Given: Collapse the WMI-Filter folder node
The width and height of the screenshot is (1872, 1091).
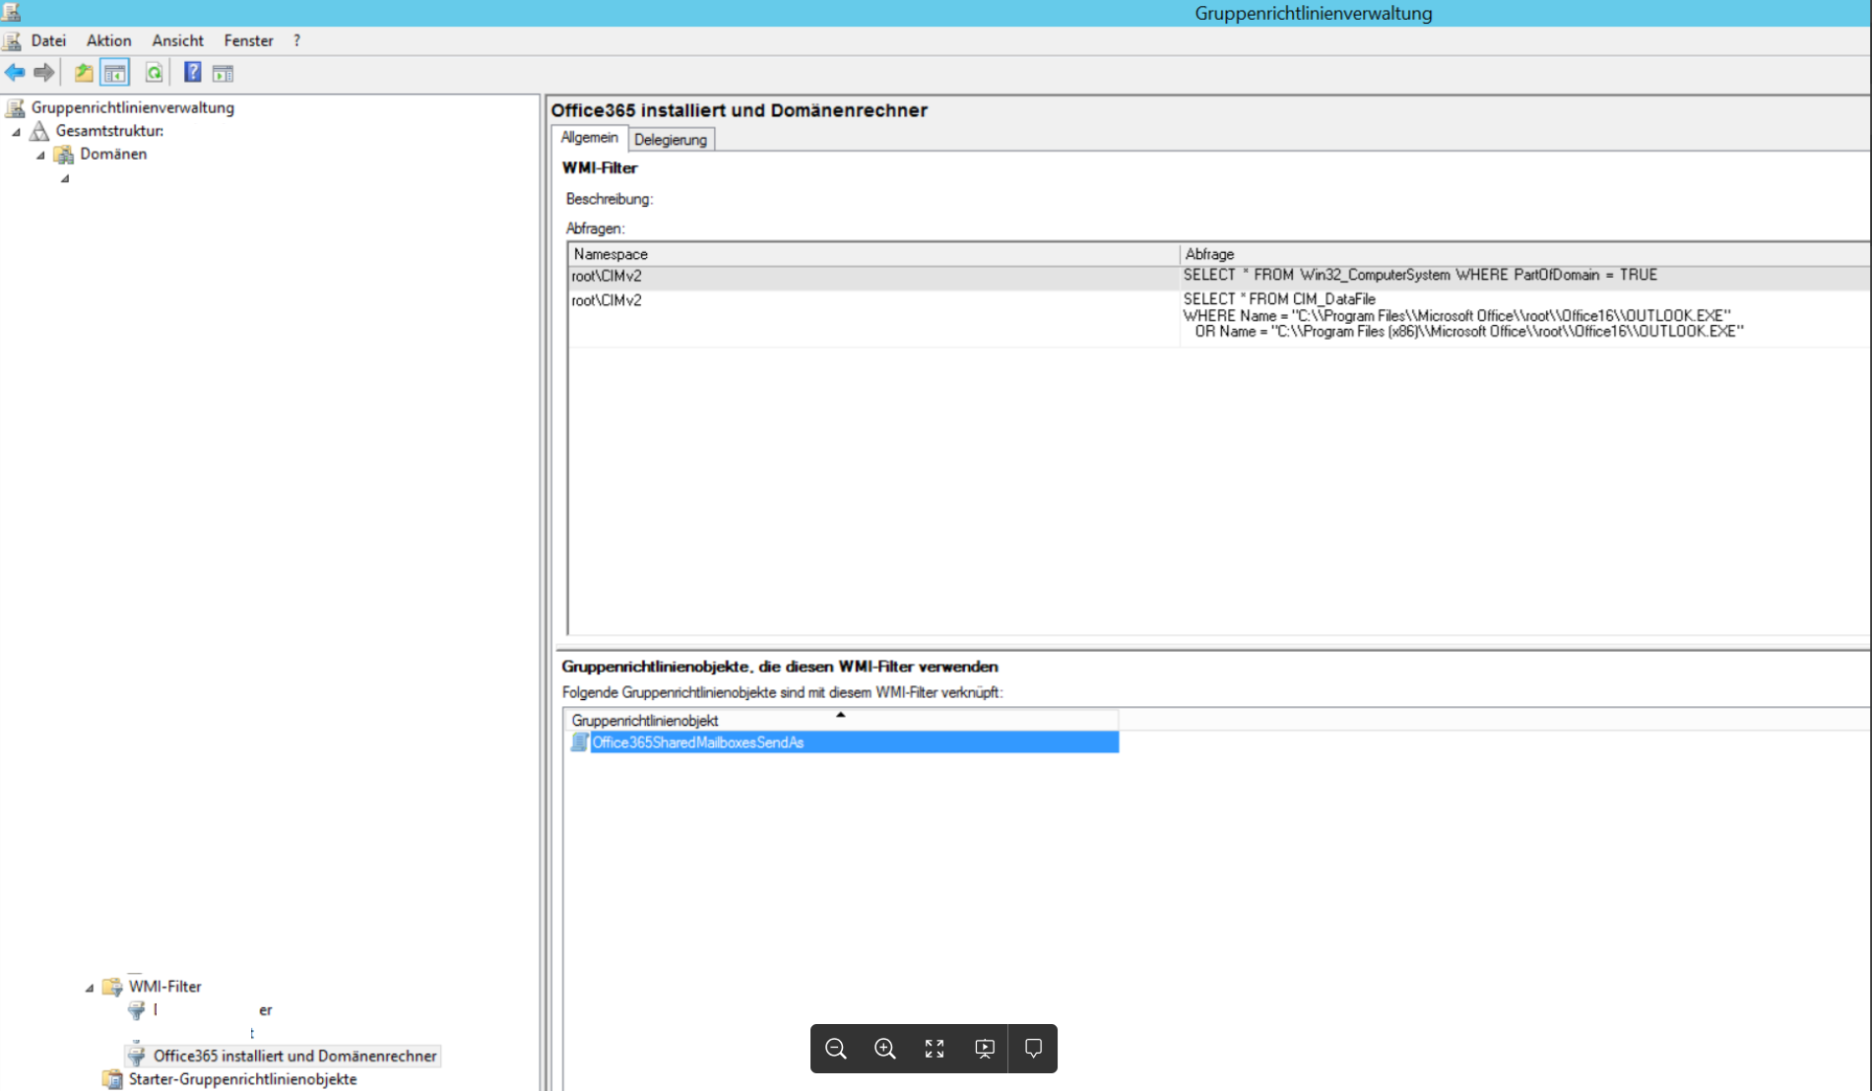Looking at the screenshot, I should coord(89,988).
